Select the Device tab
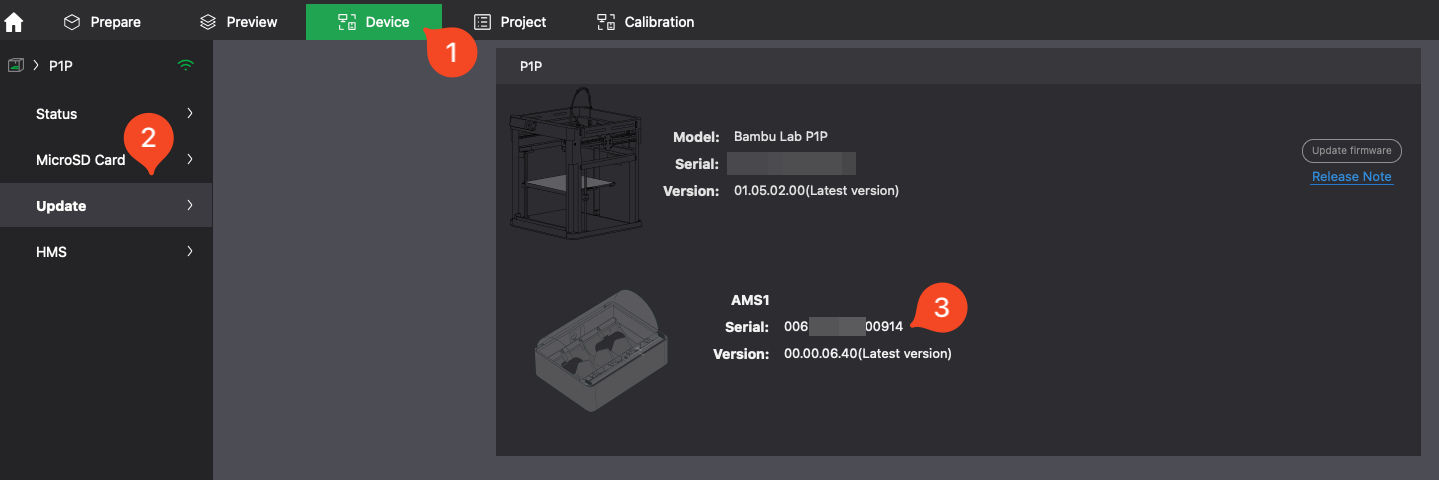The image size is (1439, 480). 374,21
